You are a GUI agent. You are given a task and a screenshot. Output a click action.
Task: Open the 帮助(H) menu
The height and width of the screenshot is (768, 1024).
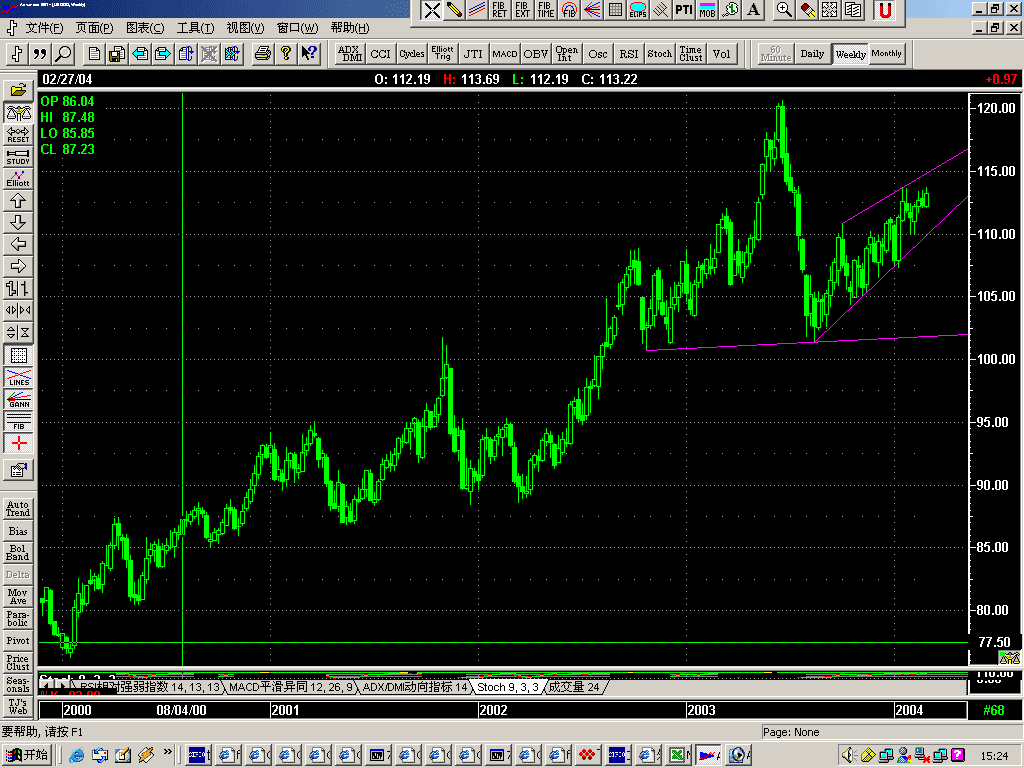349,28
